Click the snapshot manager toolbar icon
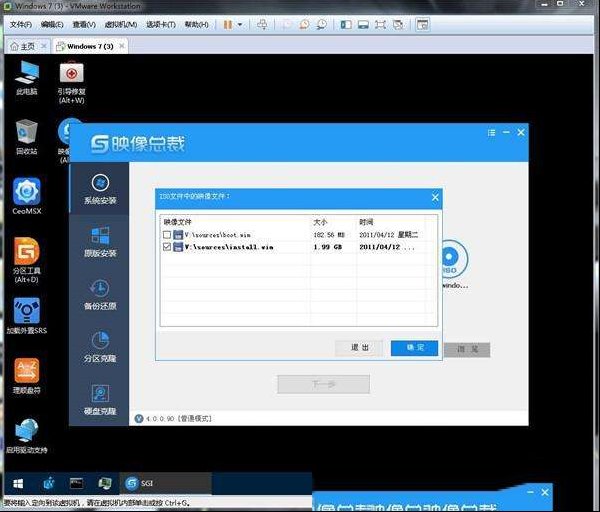This screenshot has width=600, height=512. coord(322,25)
